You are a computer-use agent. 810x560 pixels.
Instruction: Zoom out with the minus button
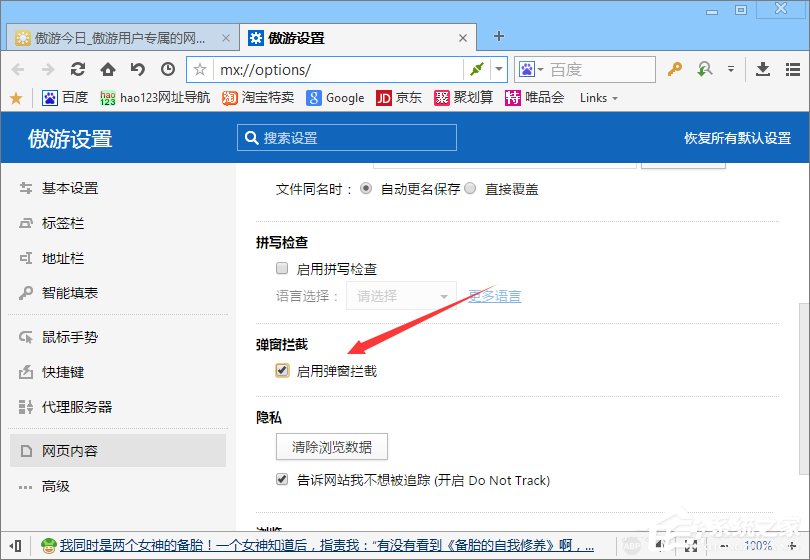point(724,546)
